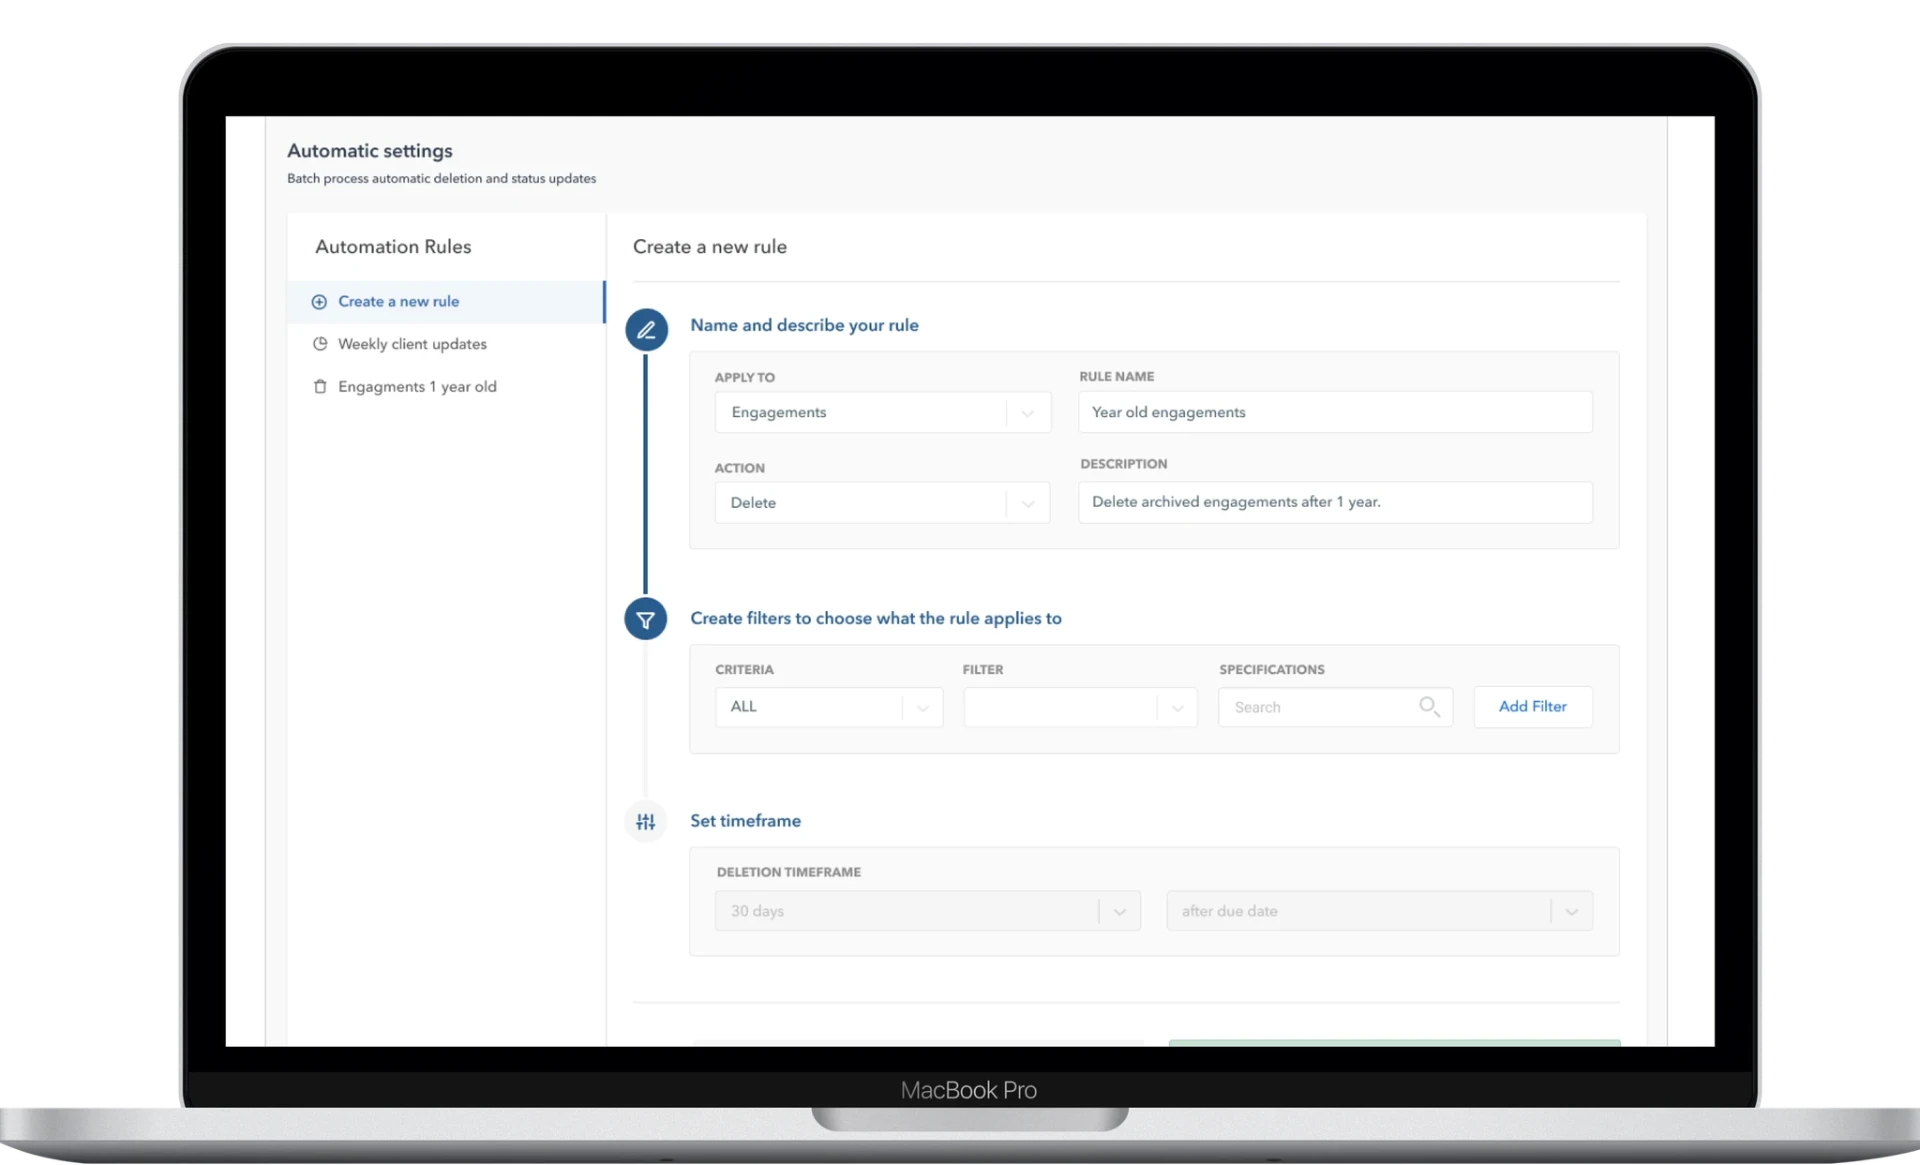Focus the Specifications search box
Screen dimensions: 1920x1165
[1335, 707]
